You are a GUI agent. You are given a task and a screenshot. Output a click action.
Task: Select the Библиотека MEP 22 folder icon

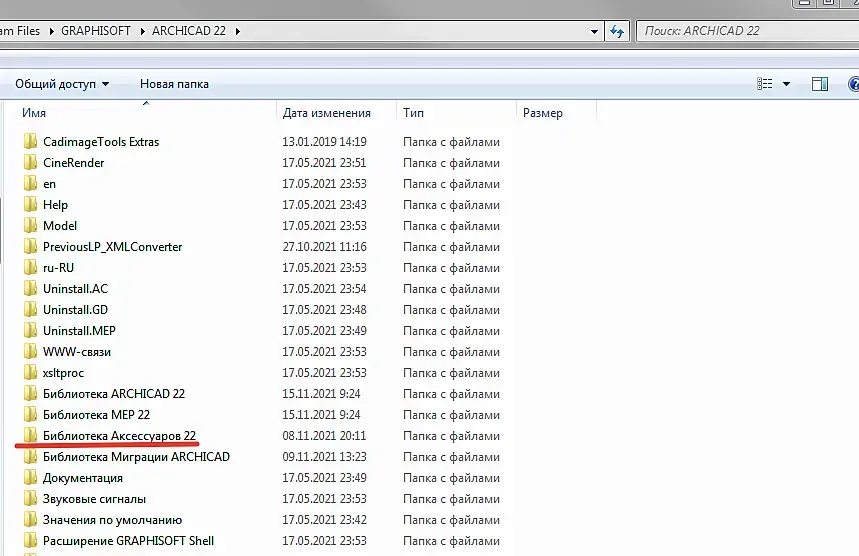[31, 415]
